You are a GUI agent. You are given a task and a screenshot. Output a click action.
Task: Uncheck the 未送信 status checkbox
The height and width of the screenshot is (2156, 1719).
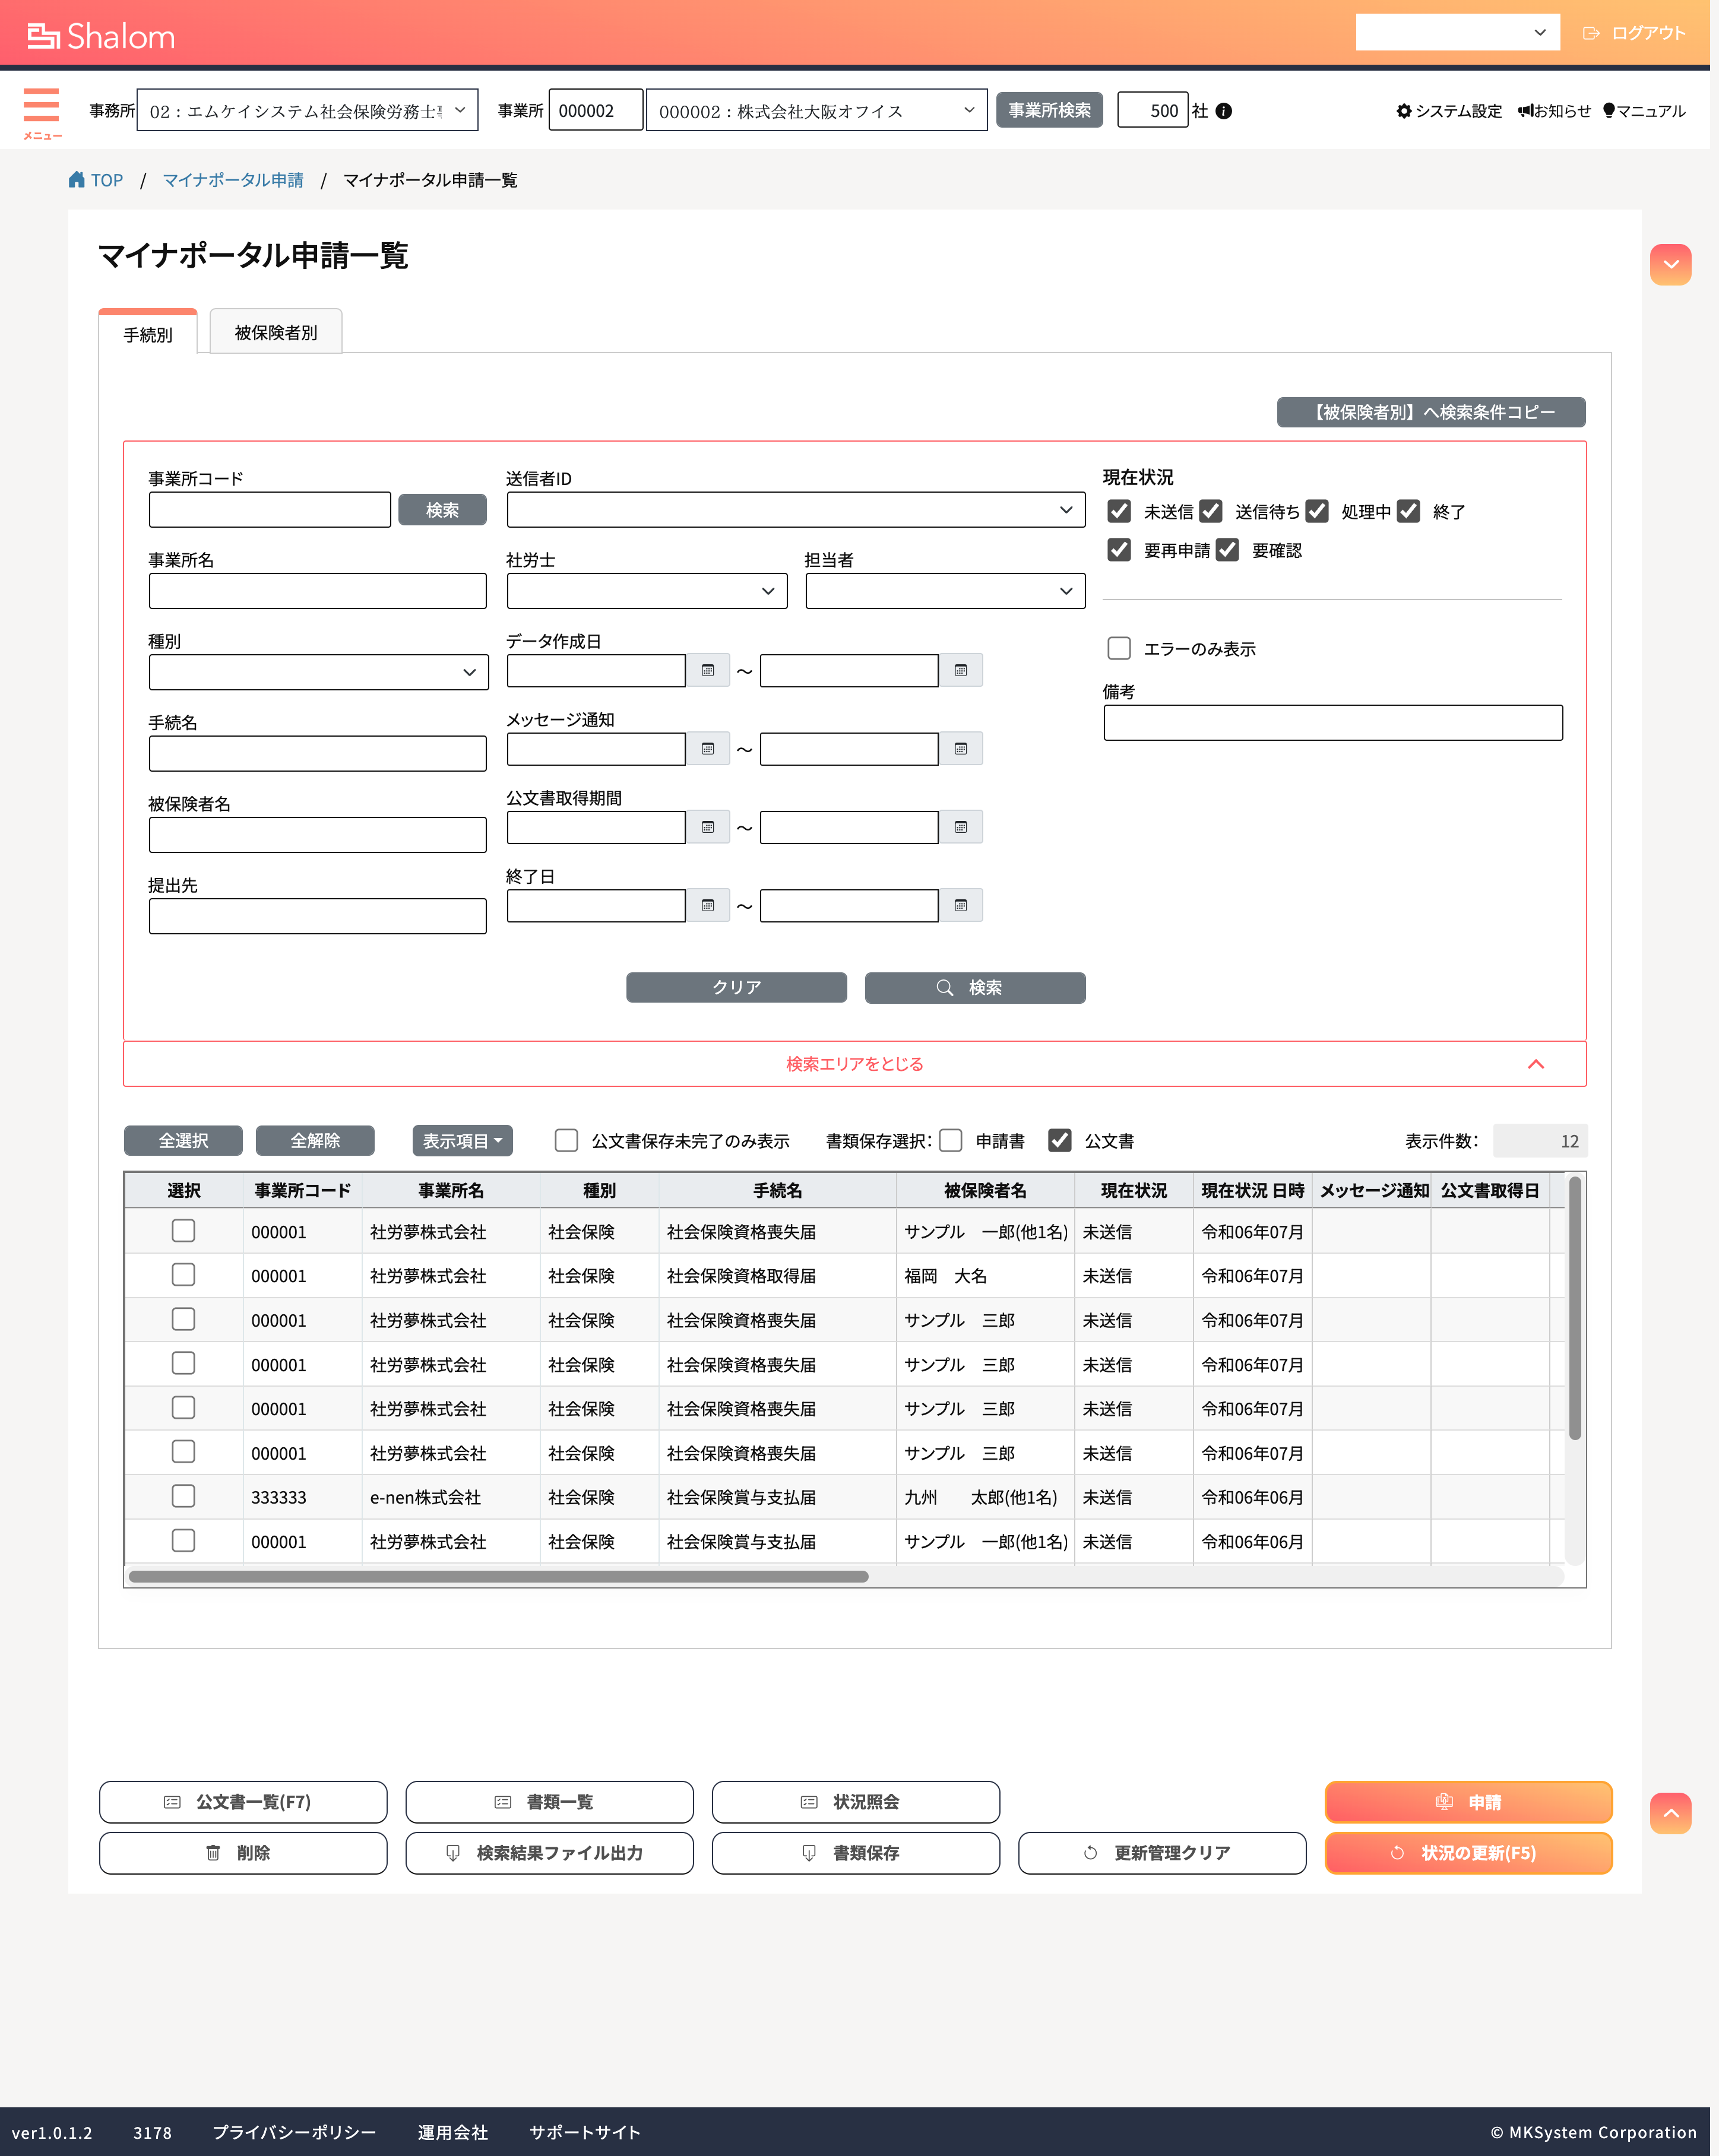coord(1119,512)
